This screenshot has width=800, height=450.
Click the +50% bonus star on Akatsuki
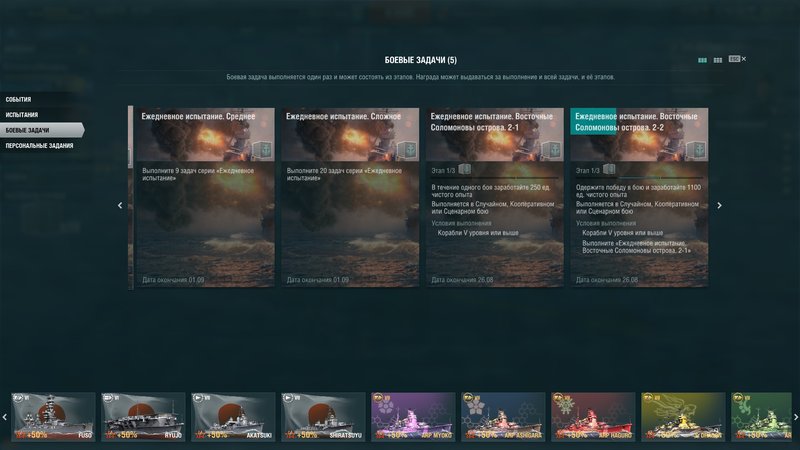[201, 435]
